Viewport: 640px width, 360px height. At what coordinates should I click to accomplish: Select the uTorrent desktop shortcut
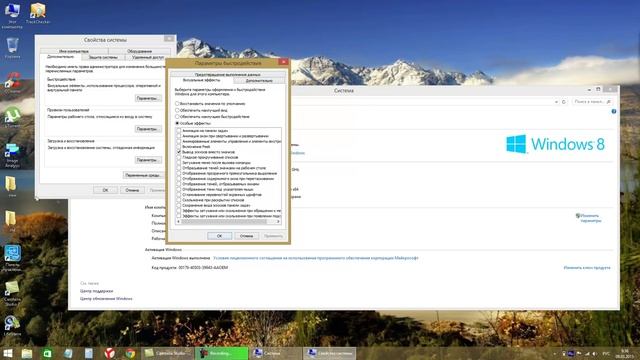click(x=12, y=117)
